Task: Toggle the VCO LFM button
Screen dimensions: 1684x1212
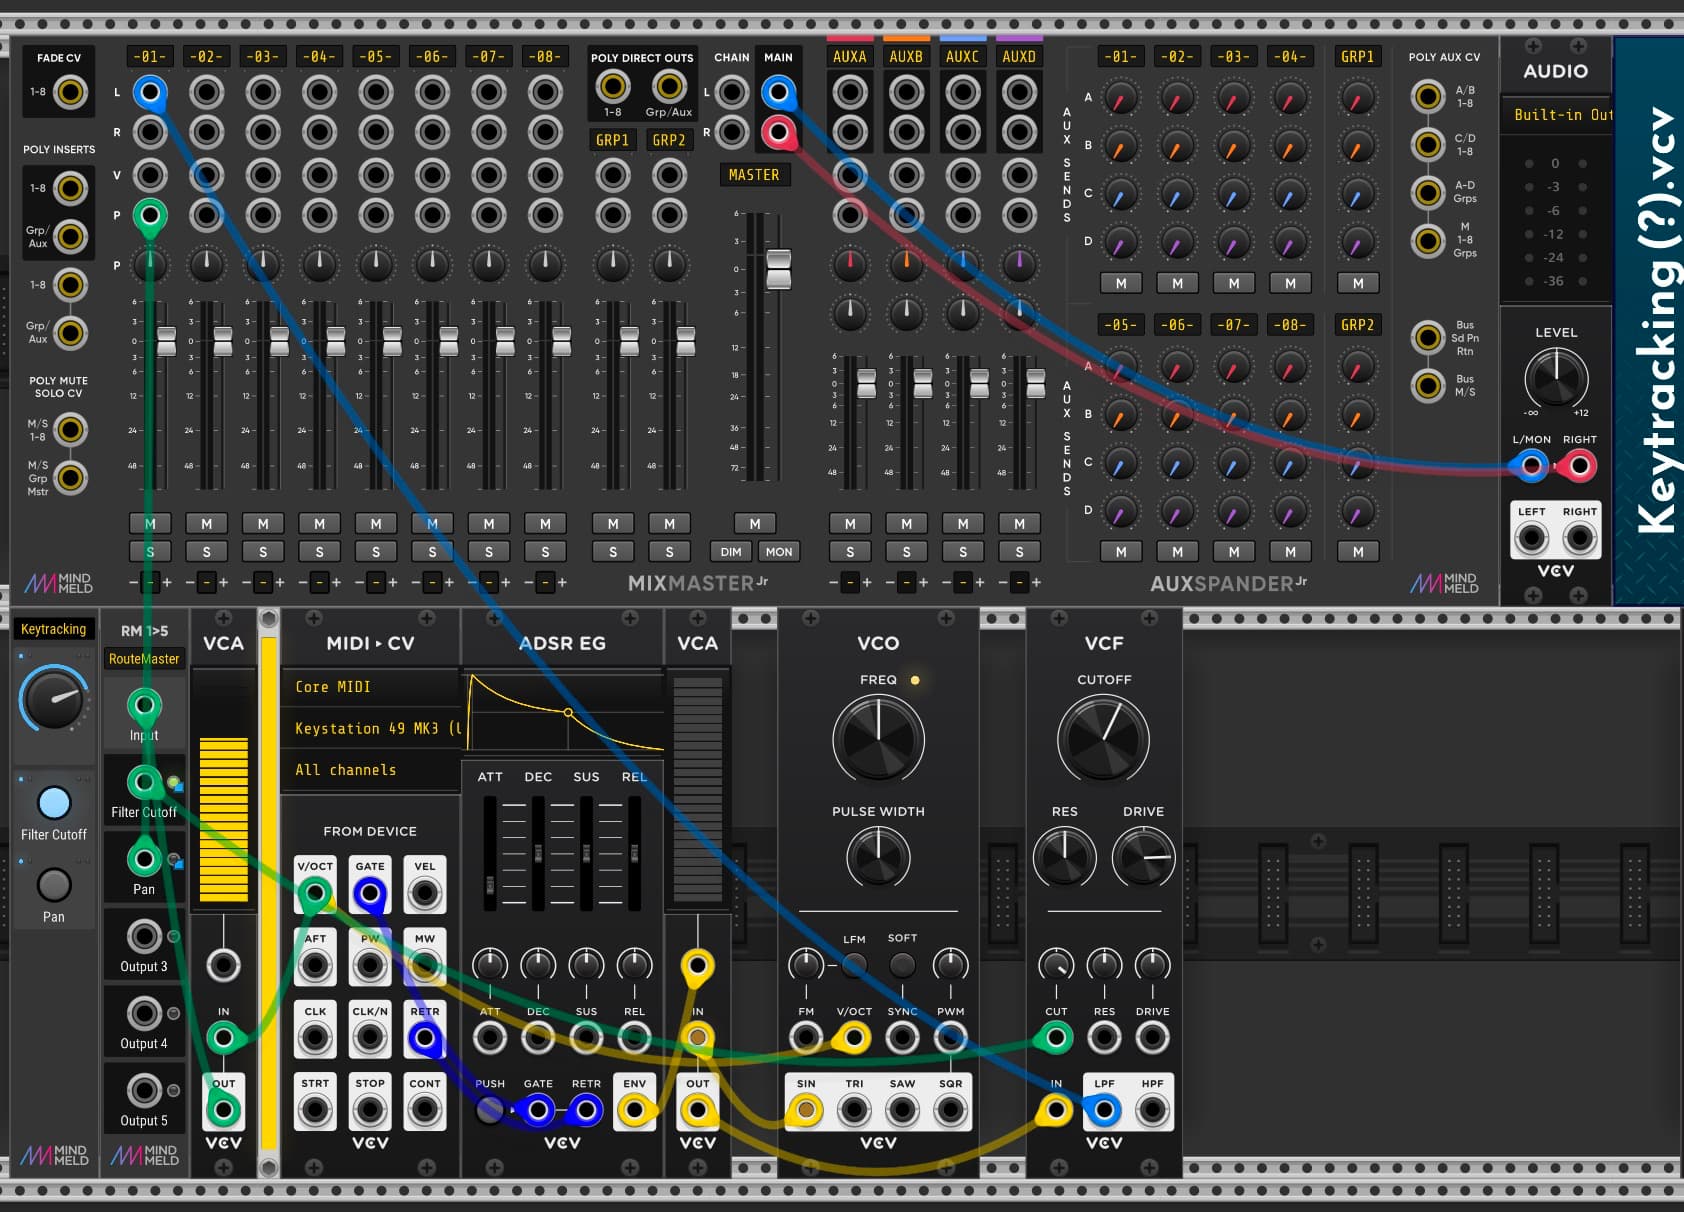Action: (x=854, y=965)
